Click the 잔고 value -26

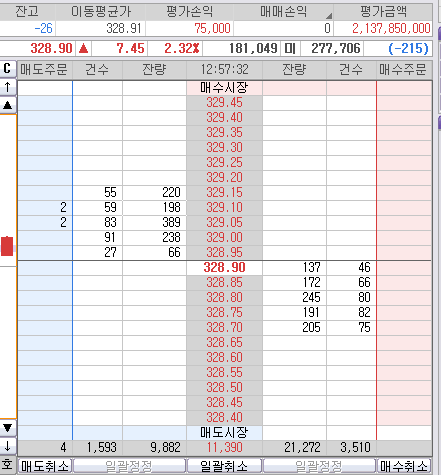coord(43,28)
